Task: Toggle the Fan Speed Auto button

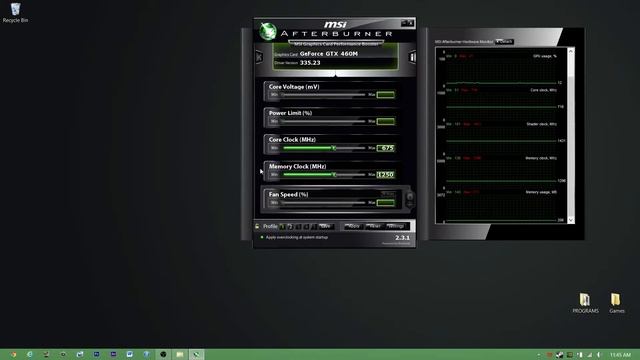Action: click(388, 193)
